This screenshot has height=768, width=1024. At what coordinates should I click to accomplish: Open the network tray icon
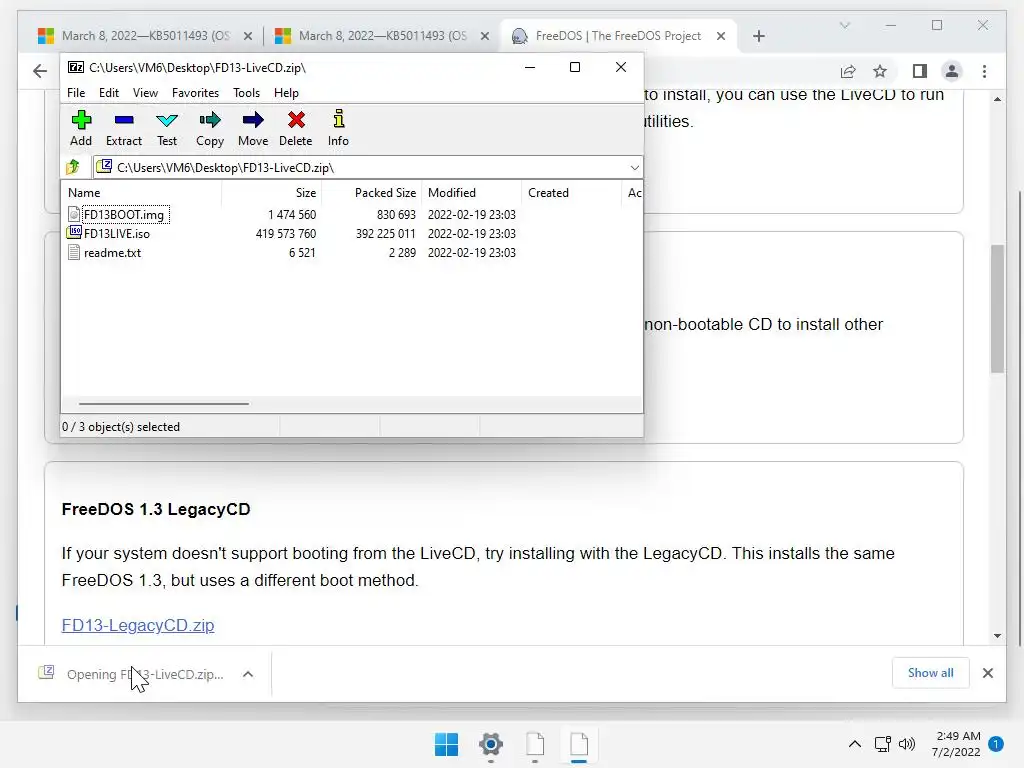pos(882,744)
